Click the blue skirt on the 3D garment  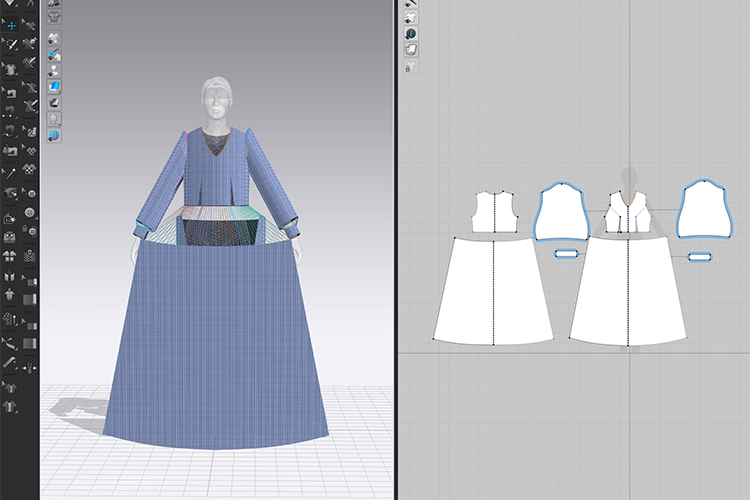[217, 350]
